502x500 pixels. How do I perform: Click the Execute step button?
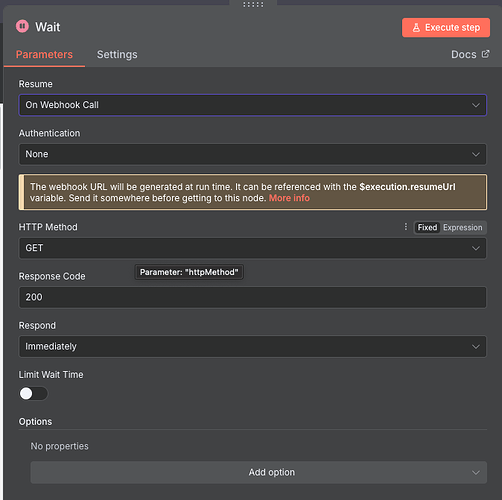(x=446, y=27)
